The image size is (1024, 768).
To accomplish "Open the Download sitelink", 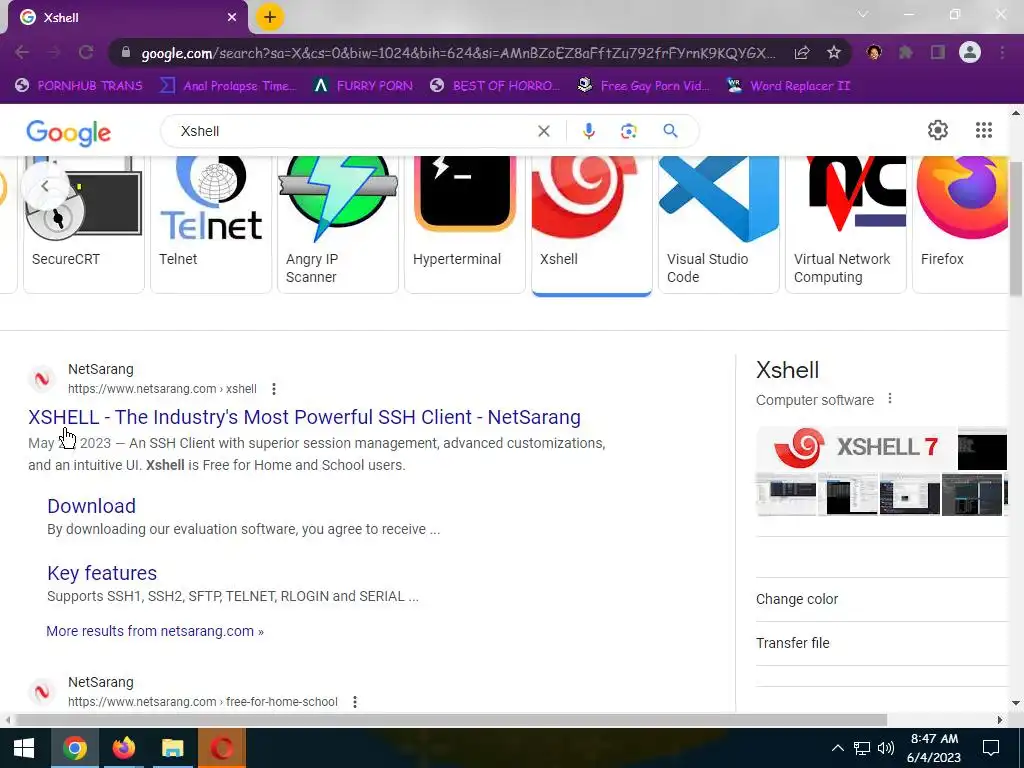I will (x=91, y=506).
